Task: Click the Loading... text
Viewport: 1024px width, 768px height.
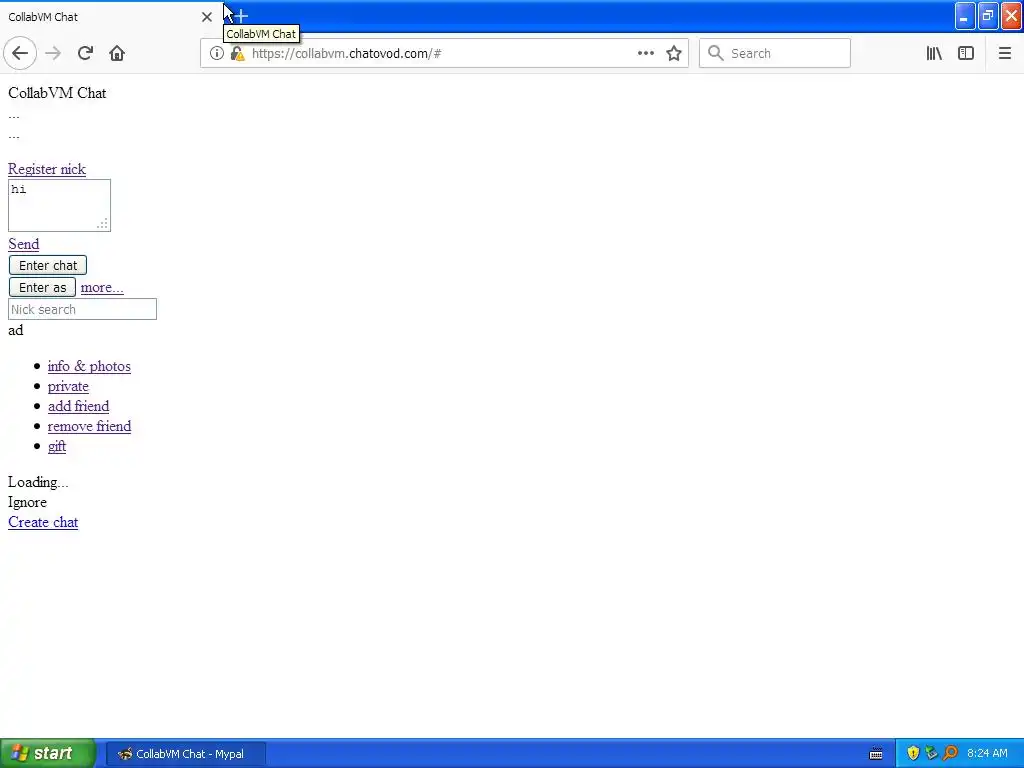Action: point(38,482)
